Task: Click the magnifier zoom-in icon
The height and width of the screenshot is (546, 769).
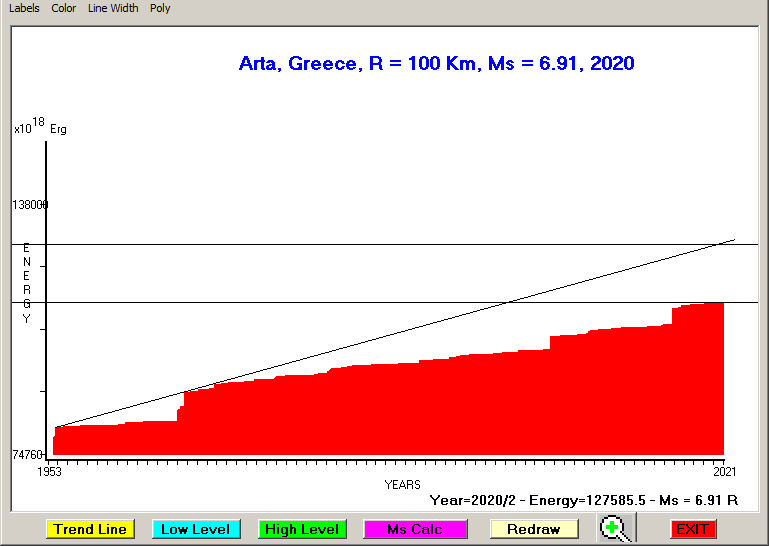Action: point(616,528)
